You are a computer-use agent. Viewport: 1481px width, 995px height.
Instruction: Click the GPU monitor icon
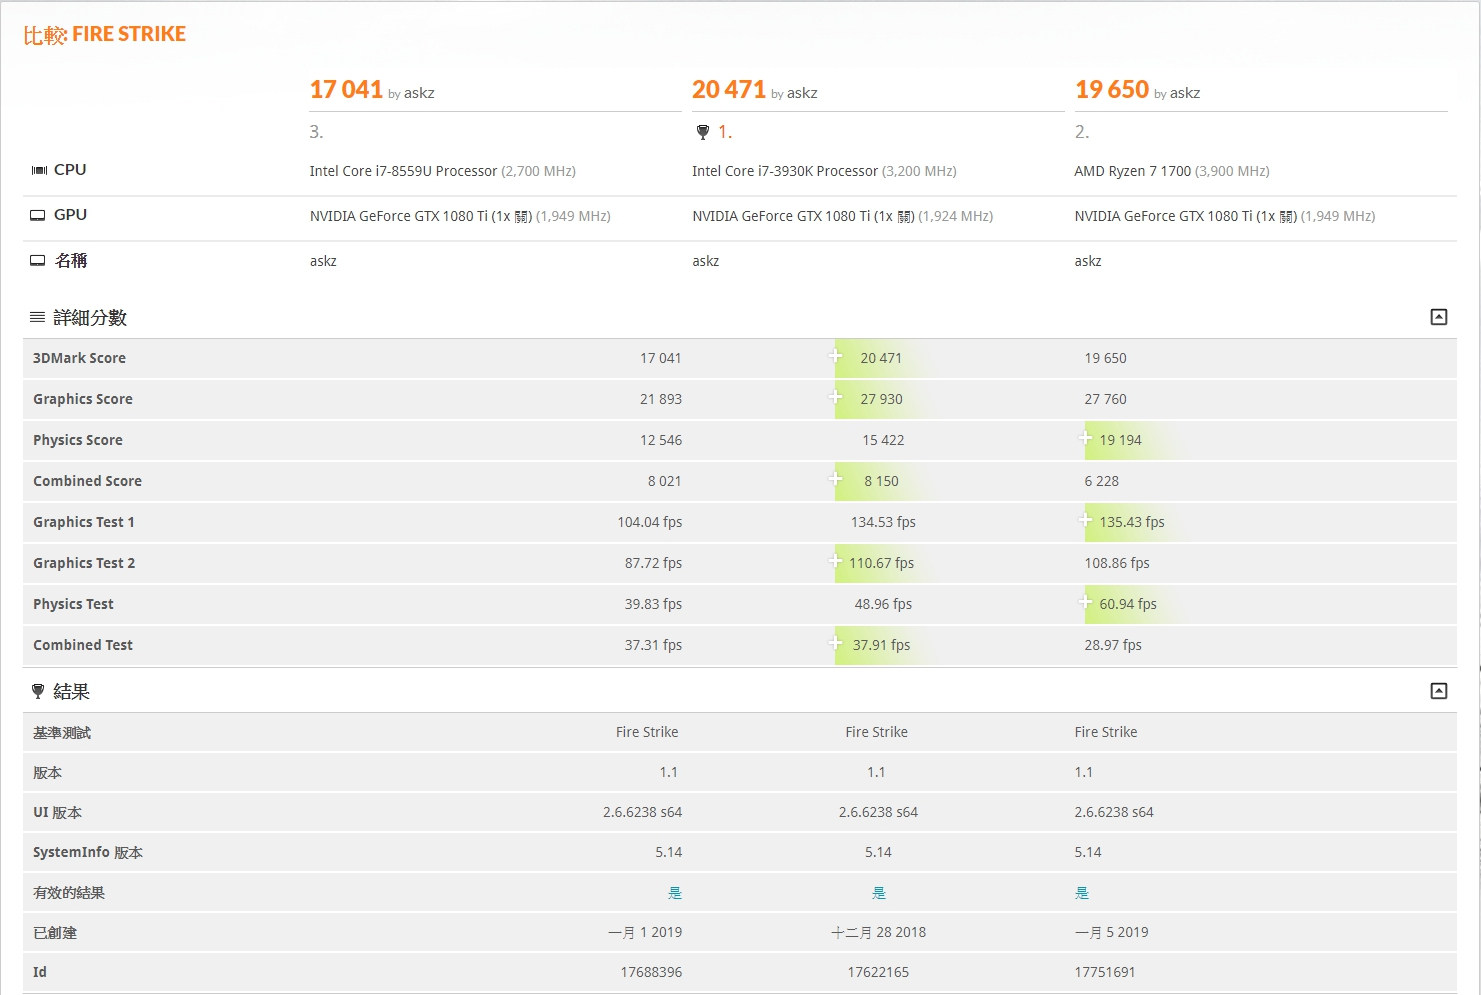38,215
